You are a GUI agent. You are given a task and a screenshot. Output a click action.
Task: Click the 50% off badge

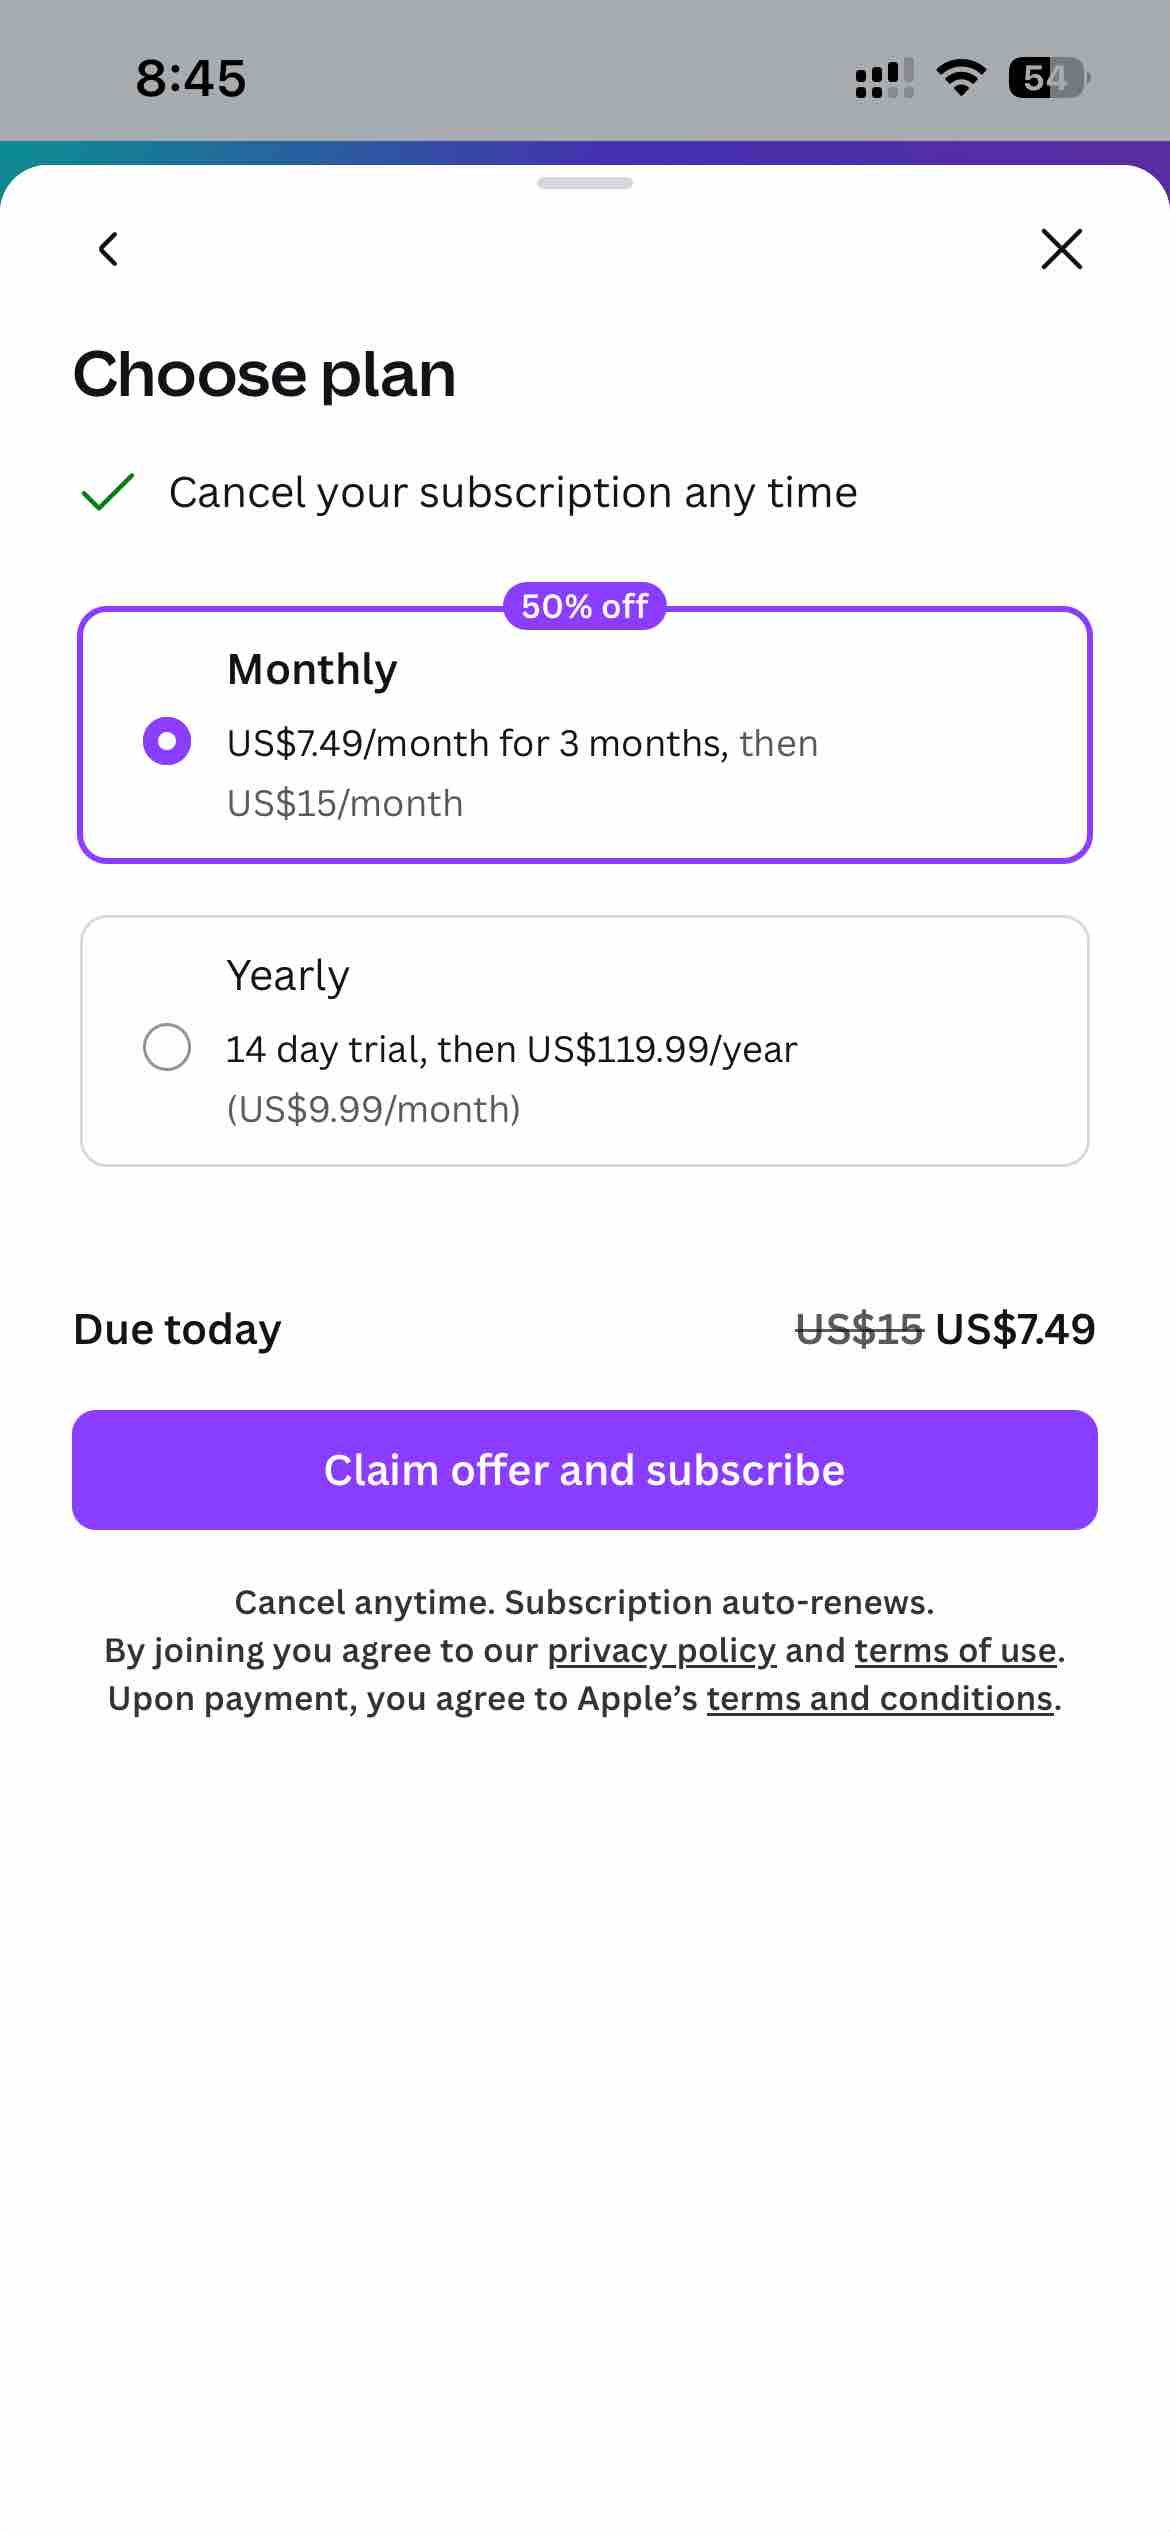click(x=585, y=606)
